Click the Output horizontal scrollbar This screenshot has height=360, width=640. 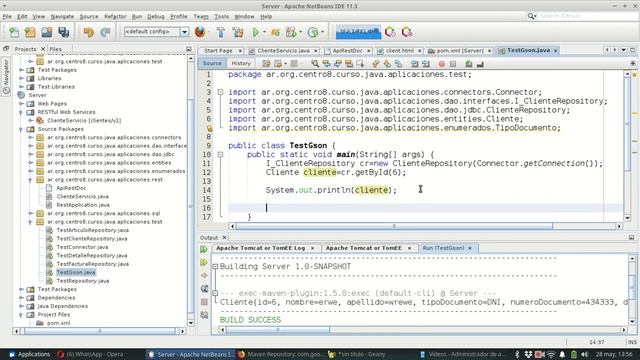(x=278, y=330)
